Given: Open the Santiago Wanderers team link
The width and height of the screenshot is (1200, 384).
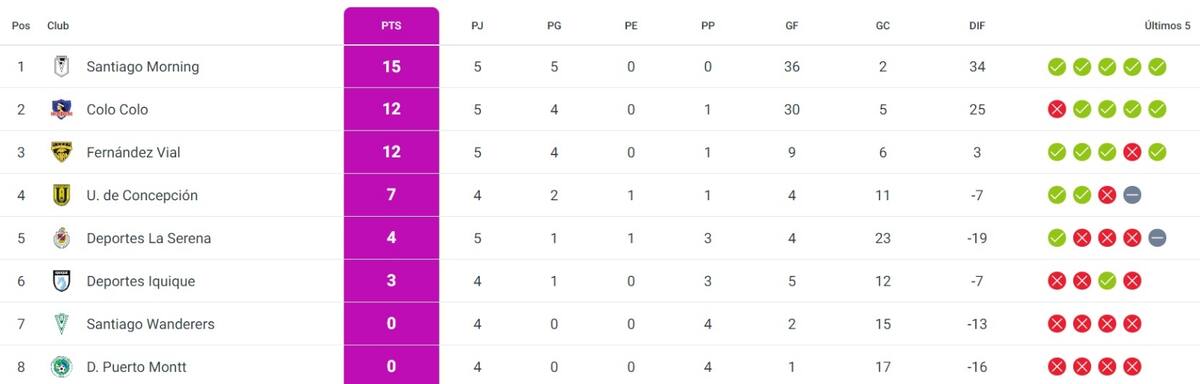Looking at the screenshot, I should tap(150, 325).
